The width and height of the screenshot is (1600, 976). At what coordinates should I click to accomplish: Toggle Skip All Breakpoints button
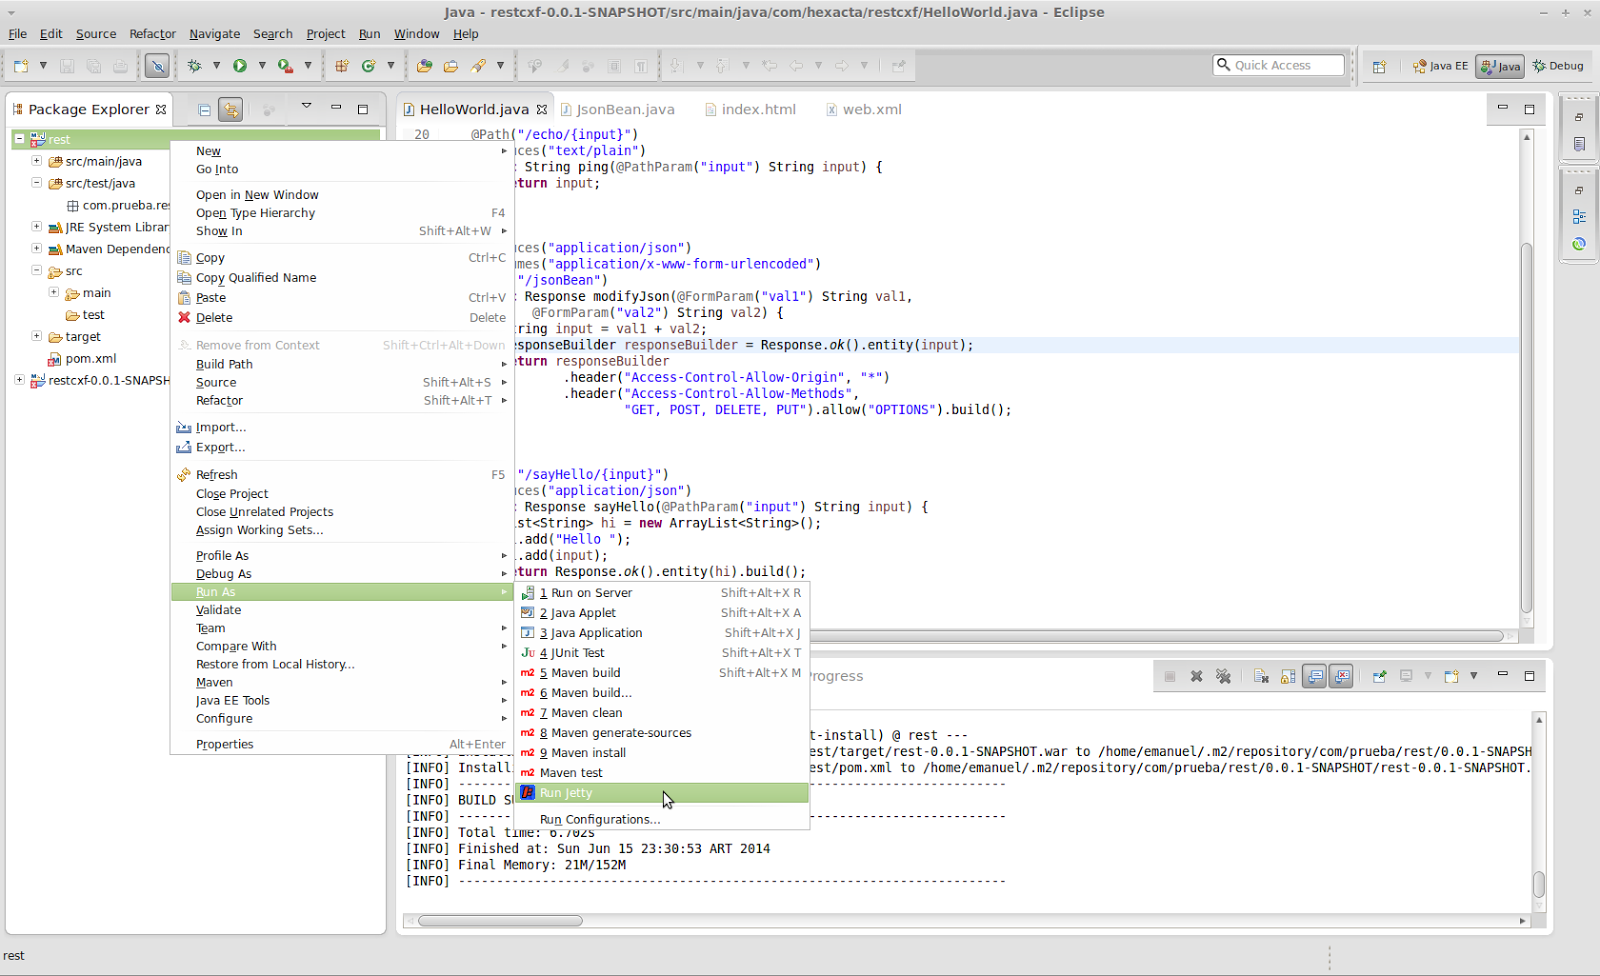pos(157,66)
